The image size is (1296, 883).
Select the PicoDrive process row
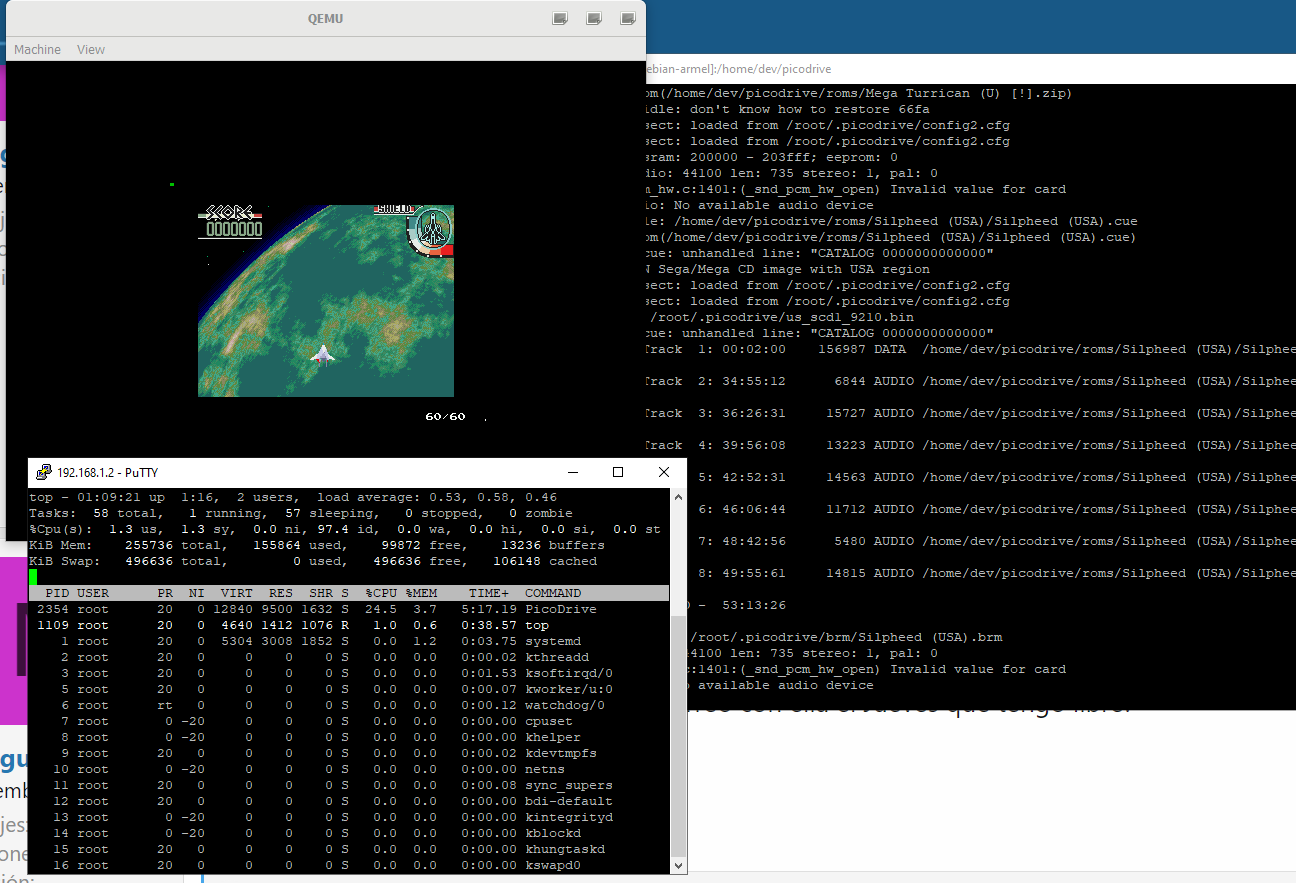[348, 609]
